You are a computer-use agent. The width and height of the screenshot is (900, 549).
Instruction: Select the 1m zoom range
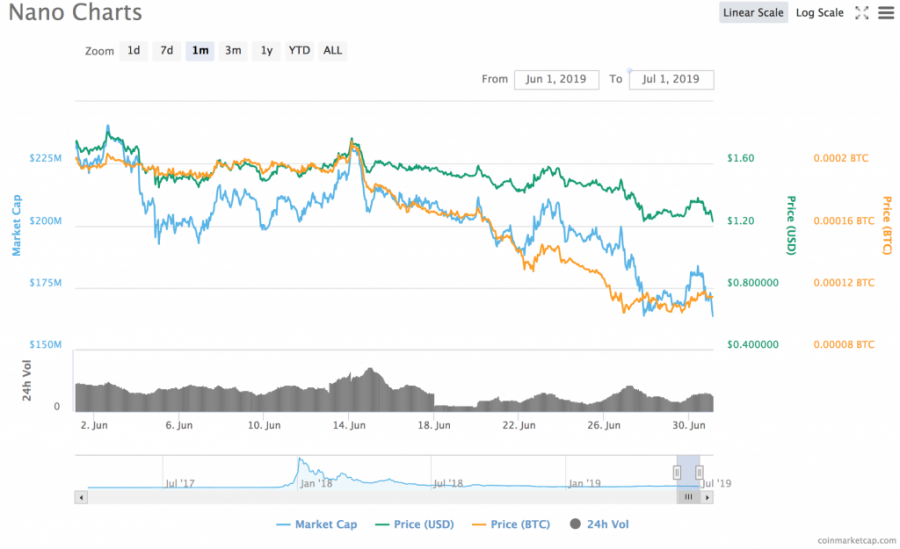coord(200,51)
